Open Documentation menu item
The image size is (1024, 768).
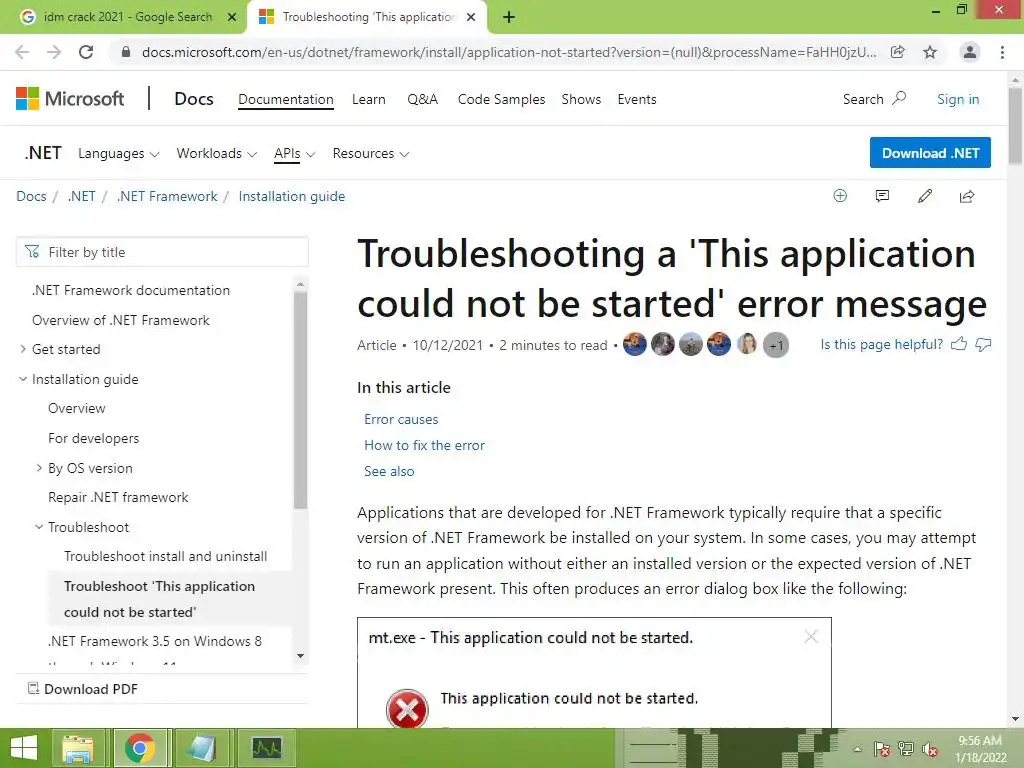tap(285, 99)
